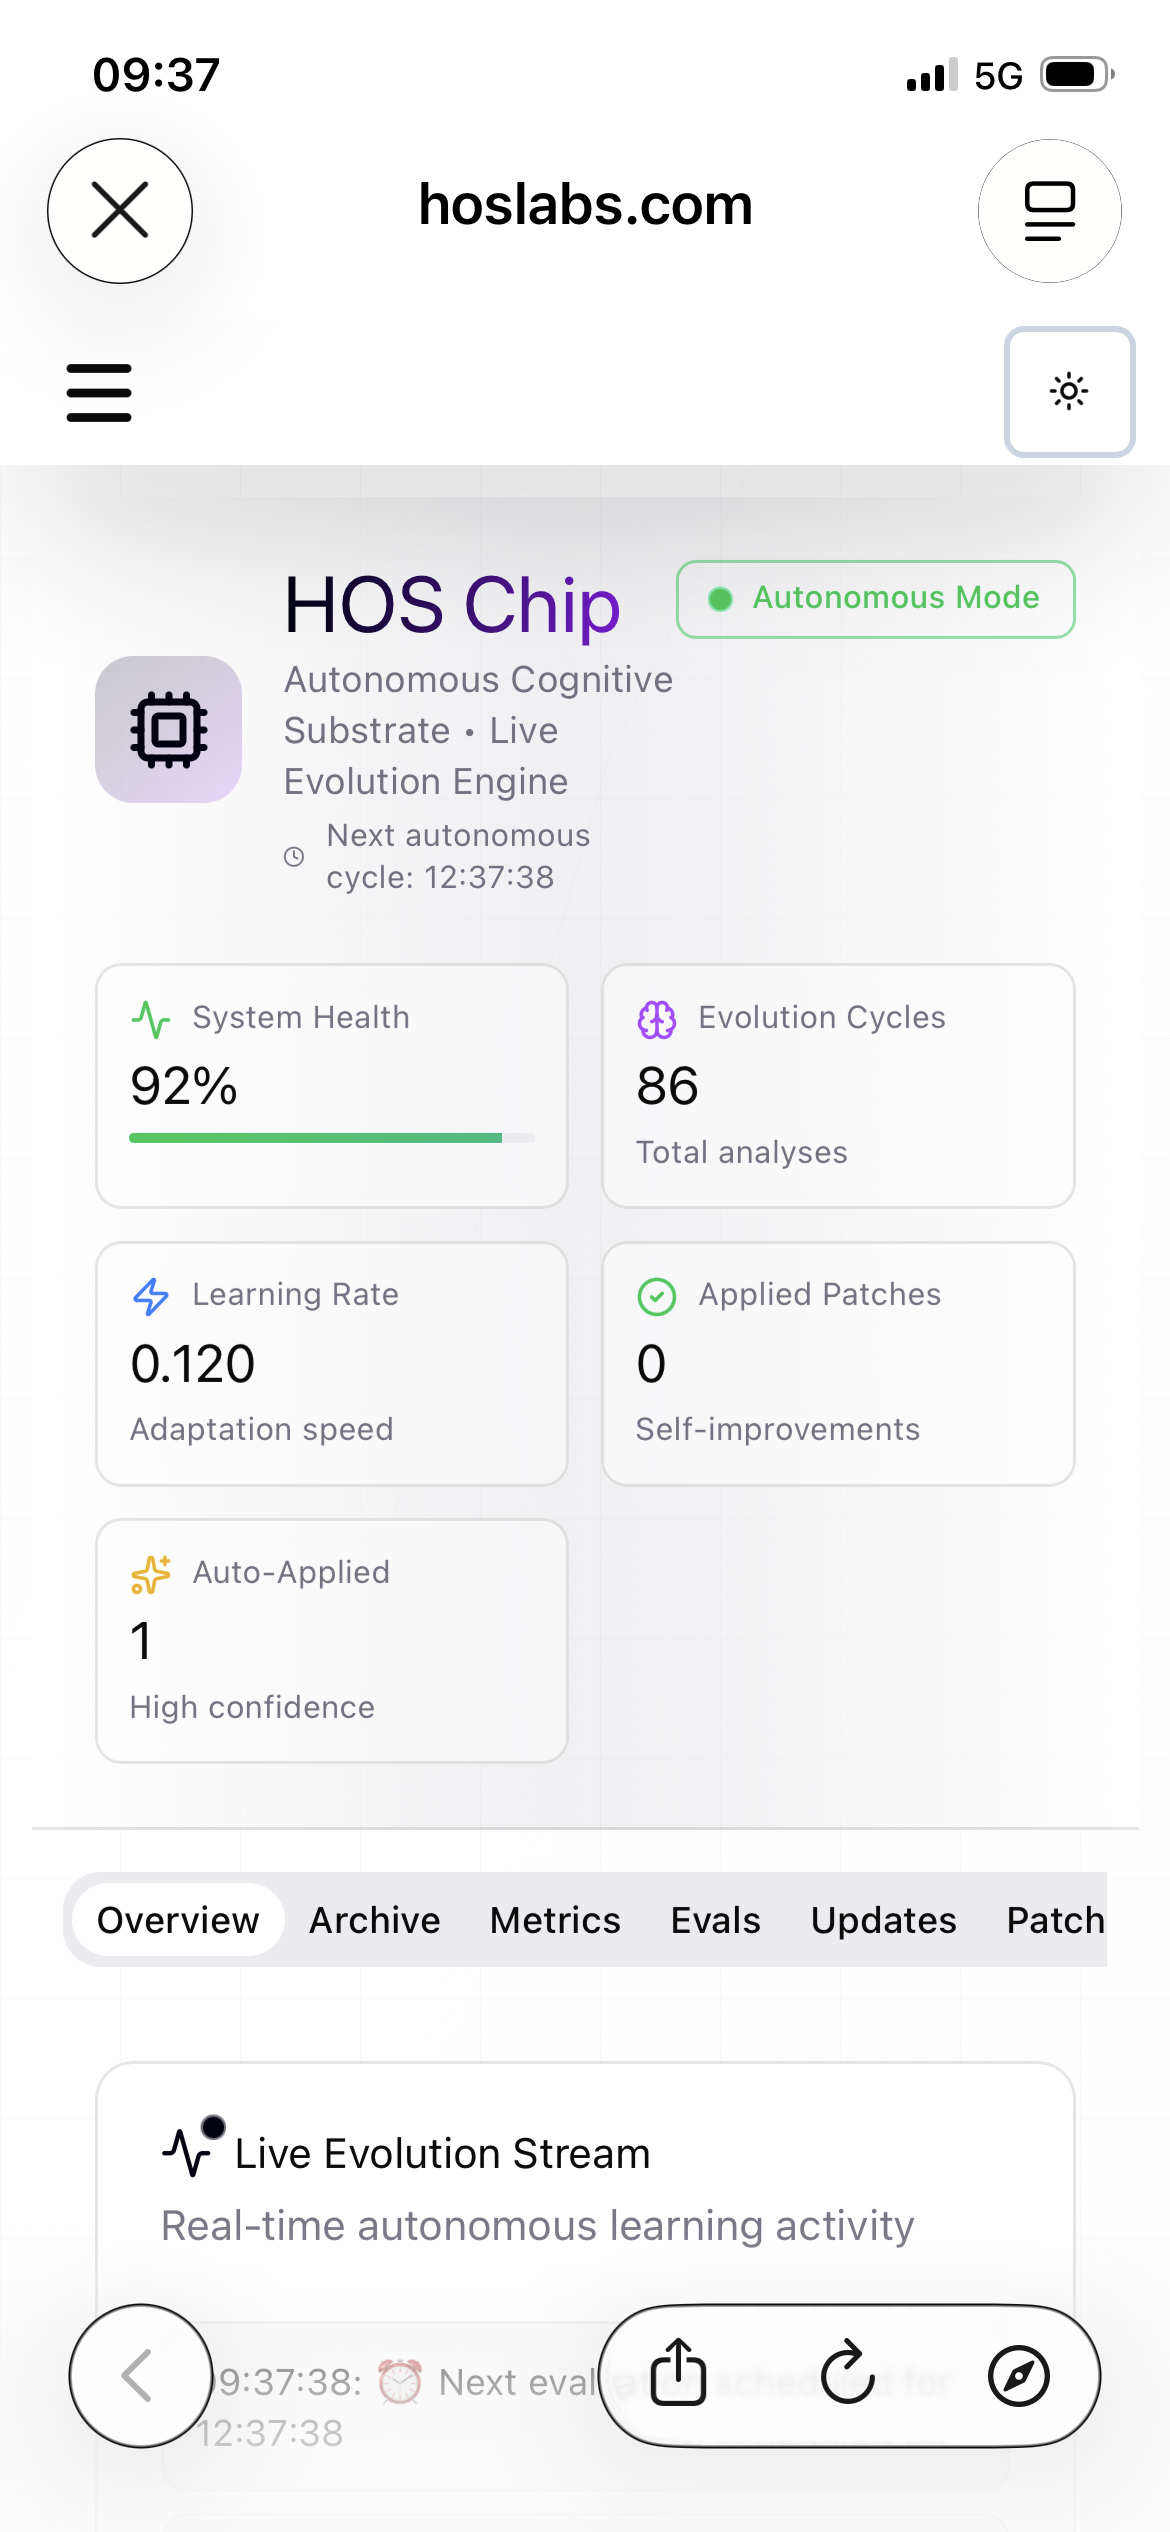Go back with the left chevron
Viewport: 1170px width, 2532px height.
coord(140,2375)
